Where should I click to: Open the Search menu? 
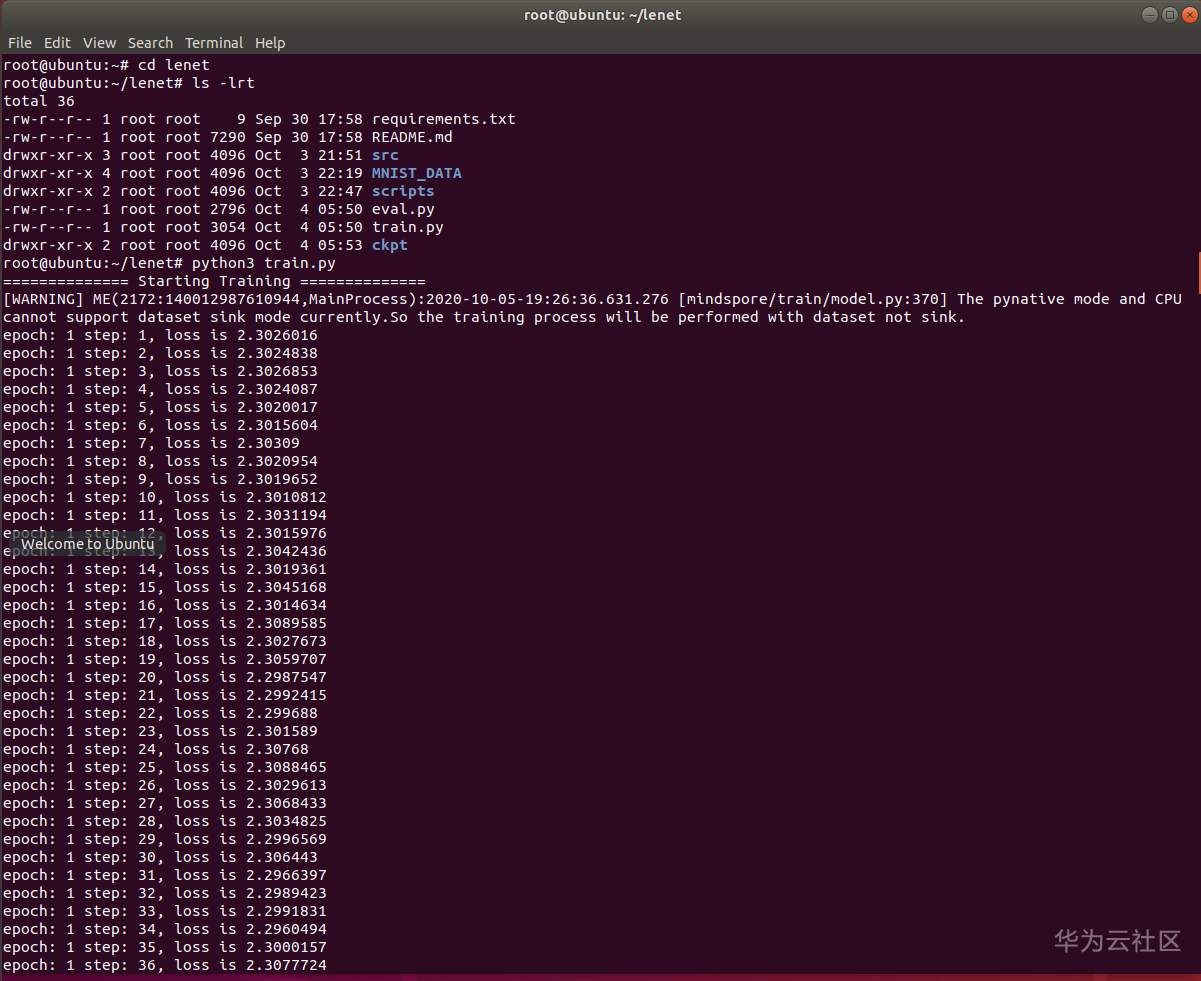tap(150, 43)
